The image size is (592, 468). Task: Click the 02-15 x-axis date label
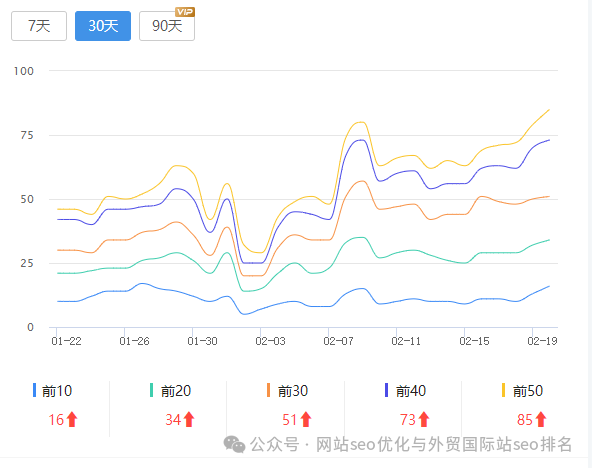pos(474,341)
